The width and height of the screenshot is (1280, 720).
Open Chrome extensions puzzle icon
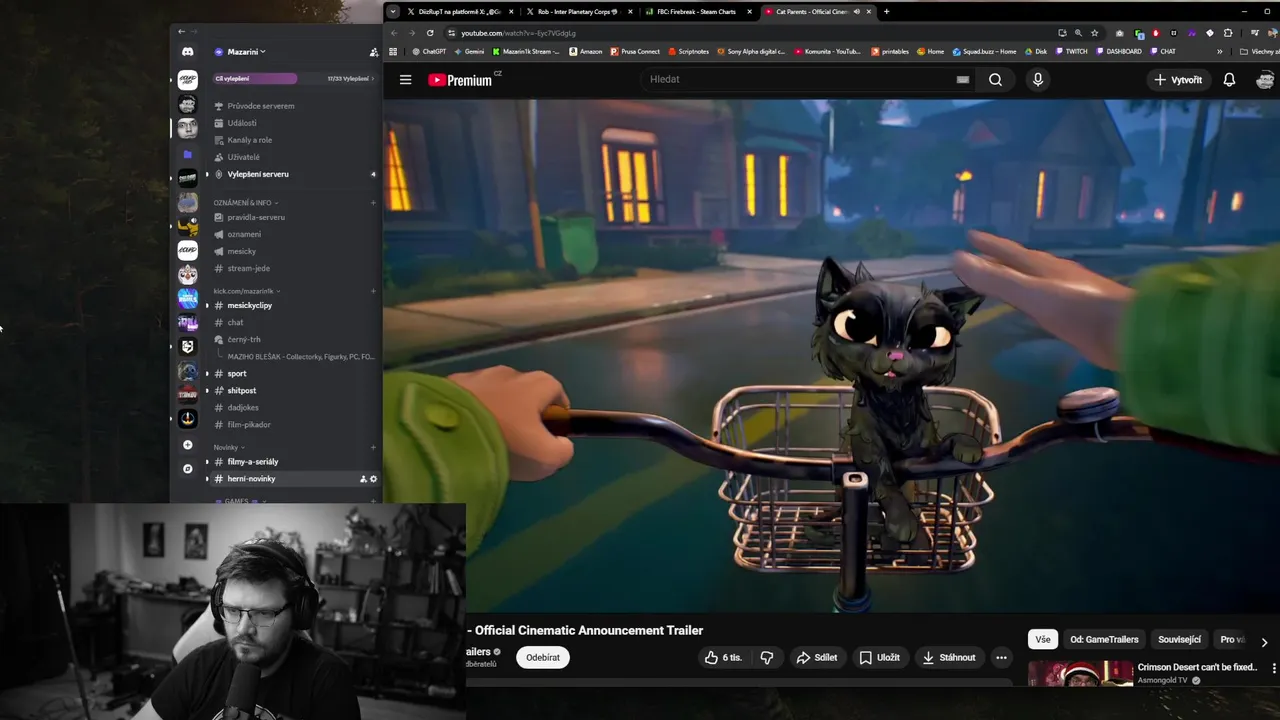pos(1228,33)
